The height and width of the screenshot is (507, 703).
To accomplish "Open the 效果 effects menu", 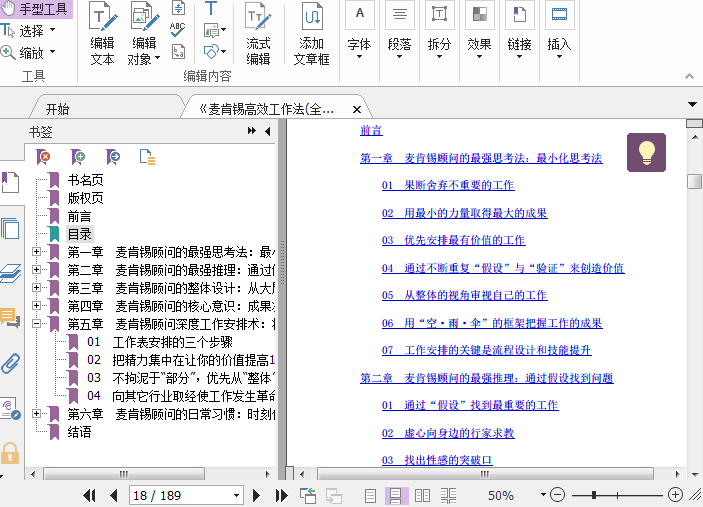I will click(479, 31).
